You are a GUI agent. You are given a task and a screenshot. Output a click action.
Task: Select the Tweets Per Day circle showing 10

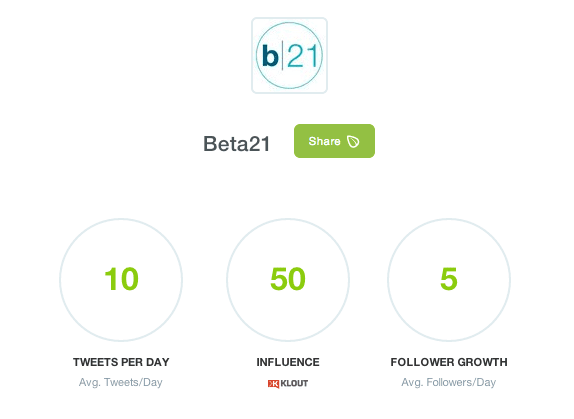[x=121, y=280]
